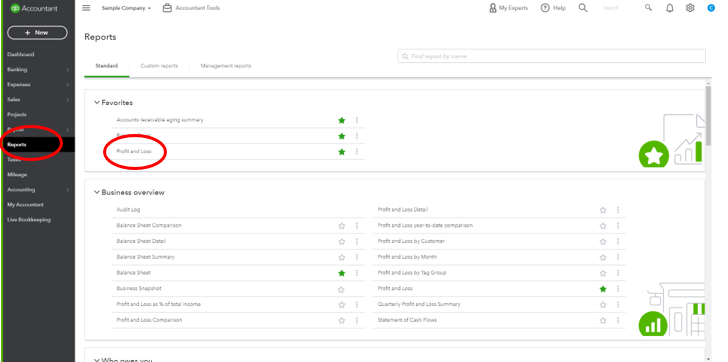Open Mileage in sidebar
The height and width of the screenshot is (362, 728).
coord(17,175)
